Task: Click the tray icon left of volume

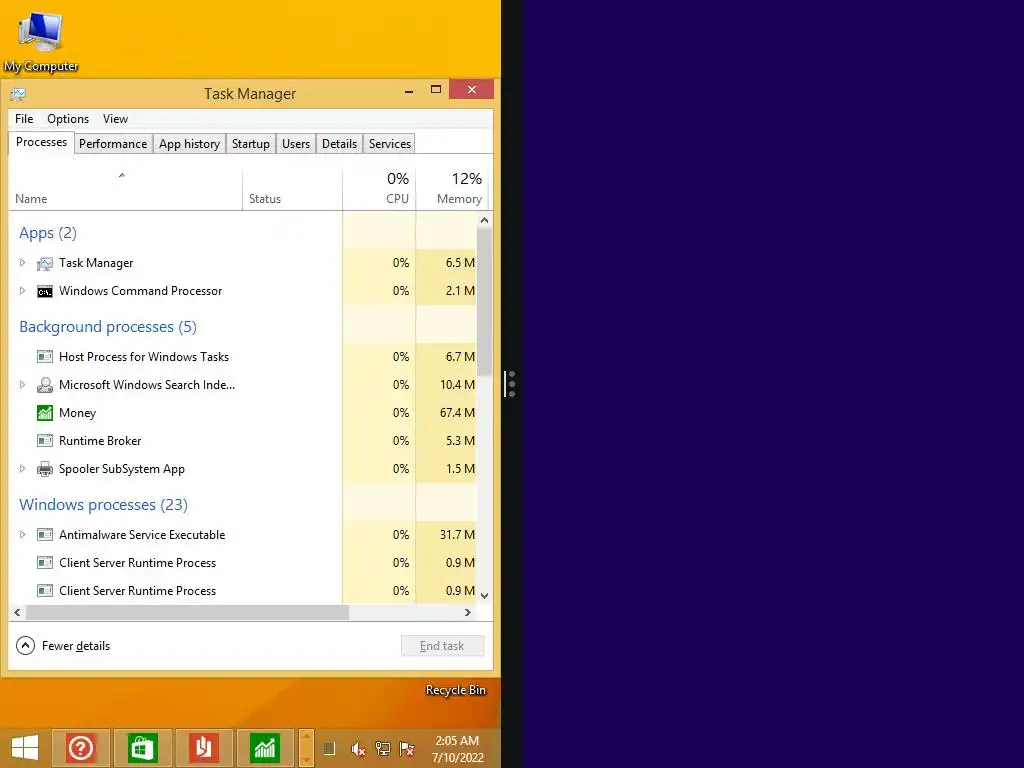Action: 329,748
